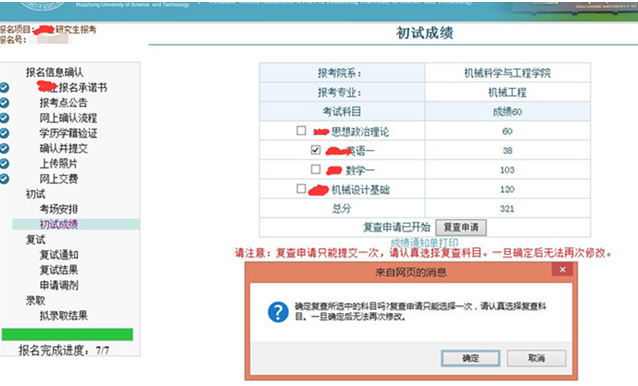Uncheck the 英语一 checkbox
This screenshot has width=638, height=386.
point(315,150)
